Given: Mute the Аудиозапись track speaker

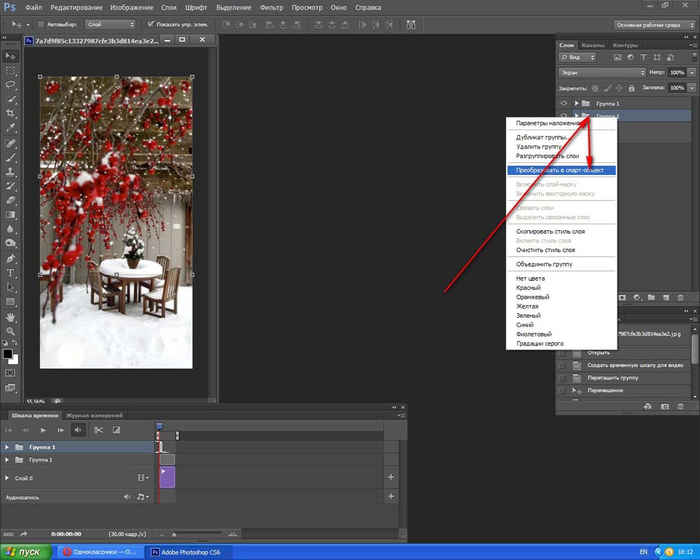Looking at the screenshot, I should [x=127, y=497].
